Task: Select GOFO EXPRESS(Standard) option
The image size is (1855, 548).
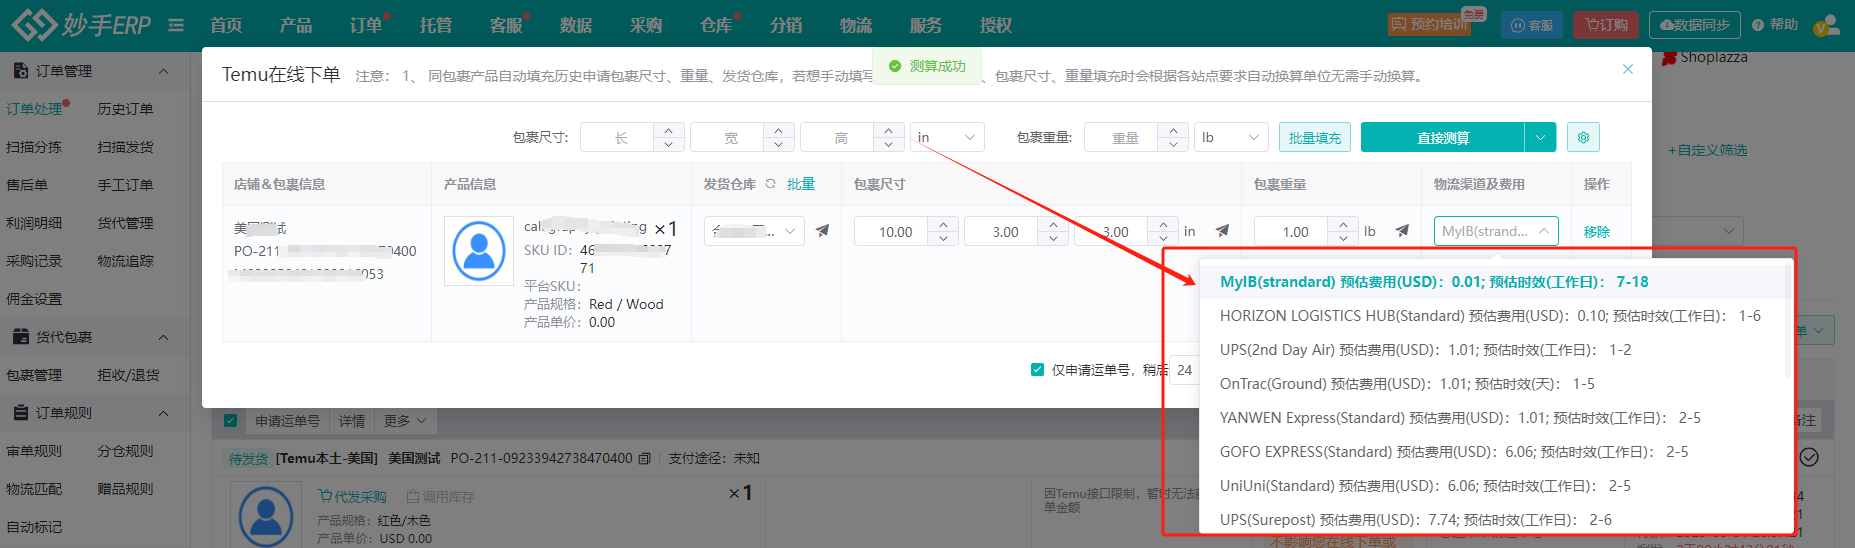Action: 1495,452
